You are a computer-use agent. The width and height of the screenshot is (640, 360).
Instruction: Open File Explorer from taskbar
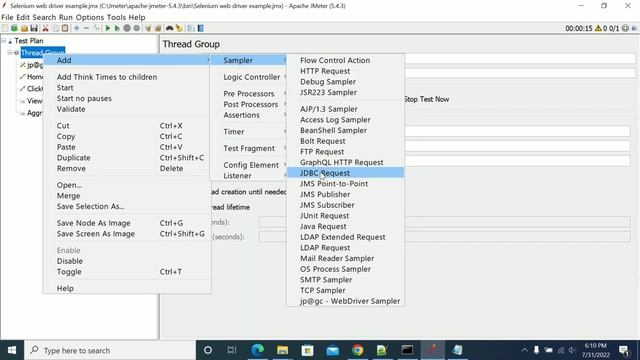pyautogui.click(x=282, y=350)
